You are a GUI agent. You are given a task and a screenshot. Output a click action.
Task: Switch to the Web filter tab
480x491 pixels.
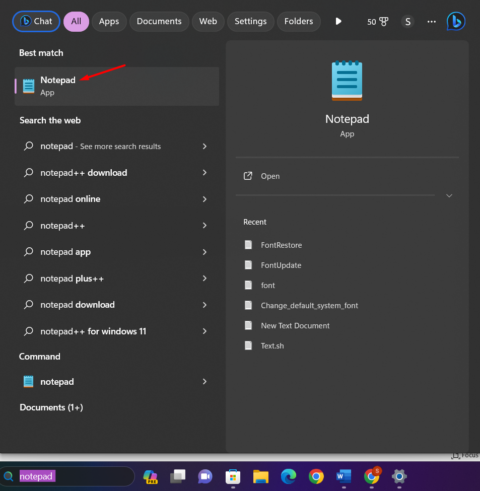(x=208, y=21)
